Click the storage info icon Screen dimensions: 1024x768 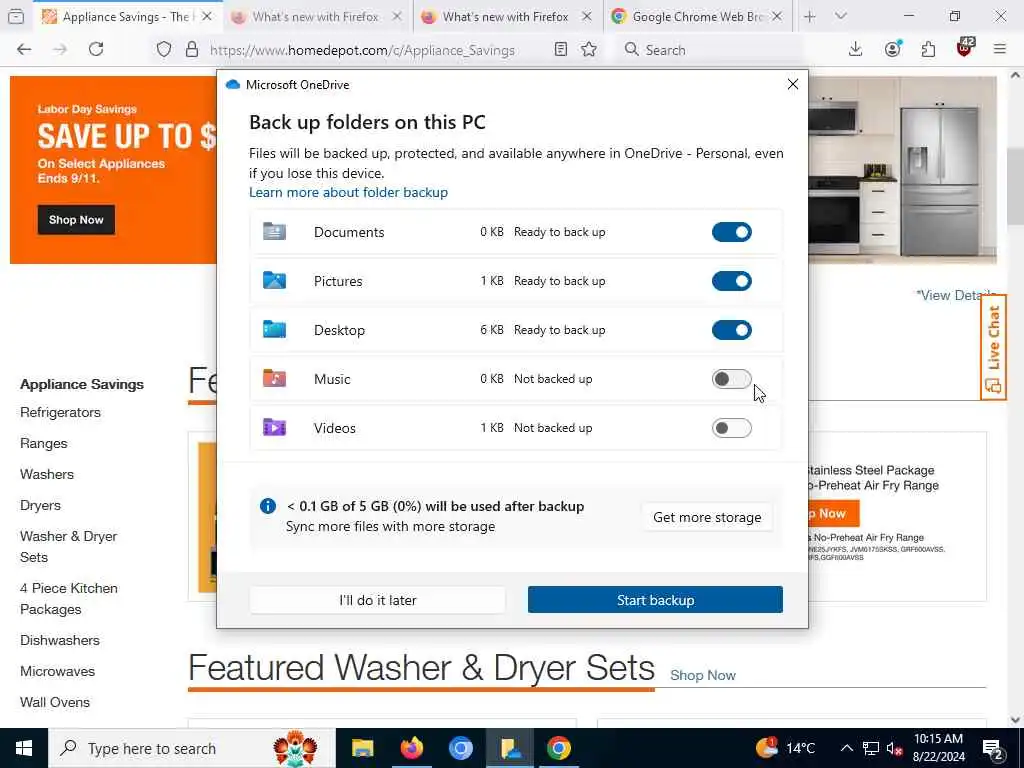(x=268, y=506)
